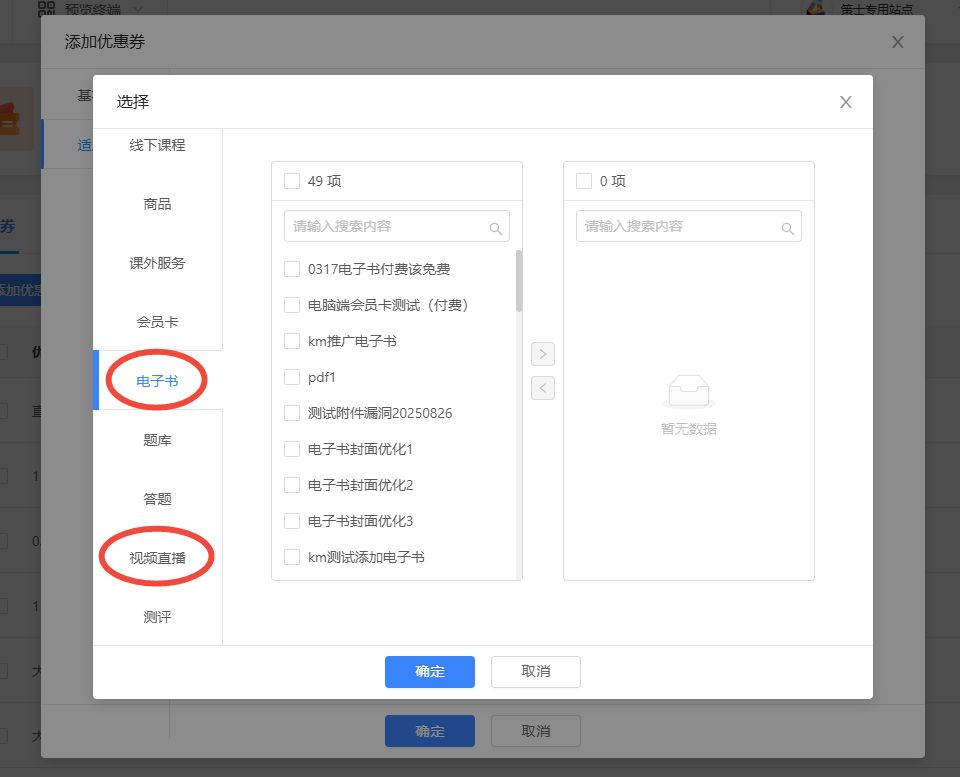Click the move-left arrow transfer button
Viewport: 960px width, 777px height.
[x=542, y=388]
